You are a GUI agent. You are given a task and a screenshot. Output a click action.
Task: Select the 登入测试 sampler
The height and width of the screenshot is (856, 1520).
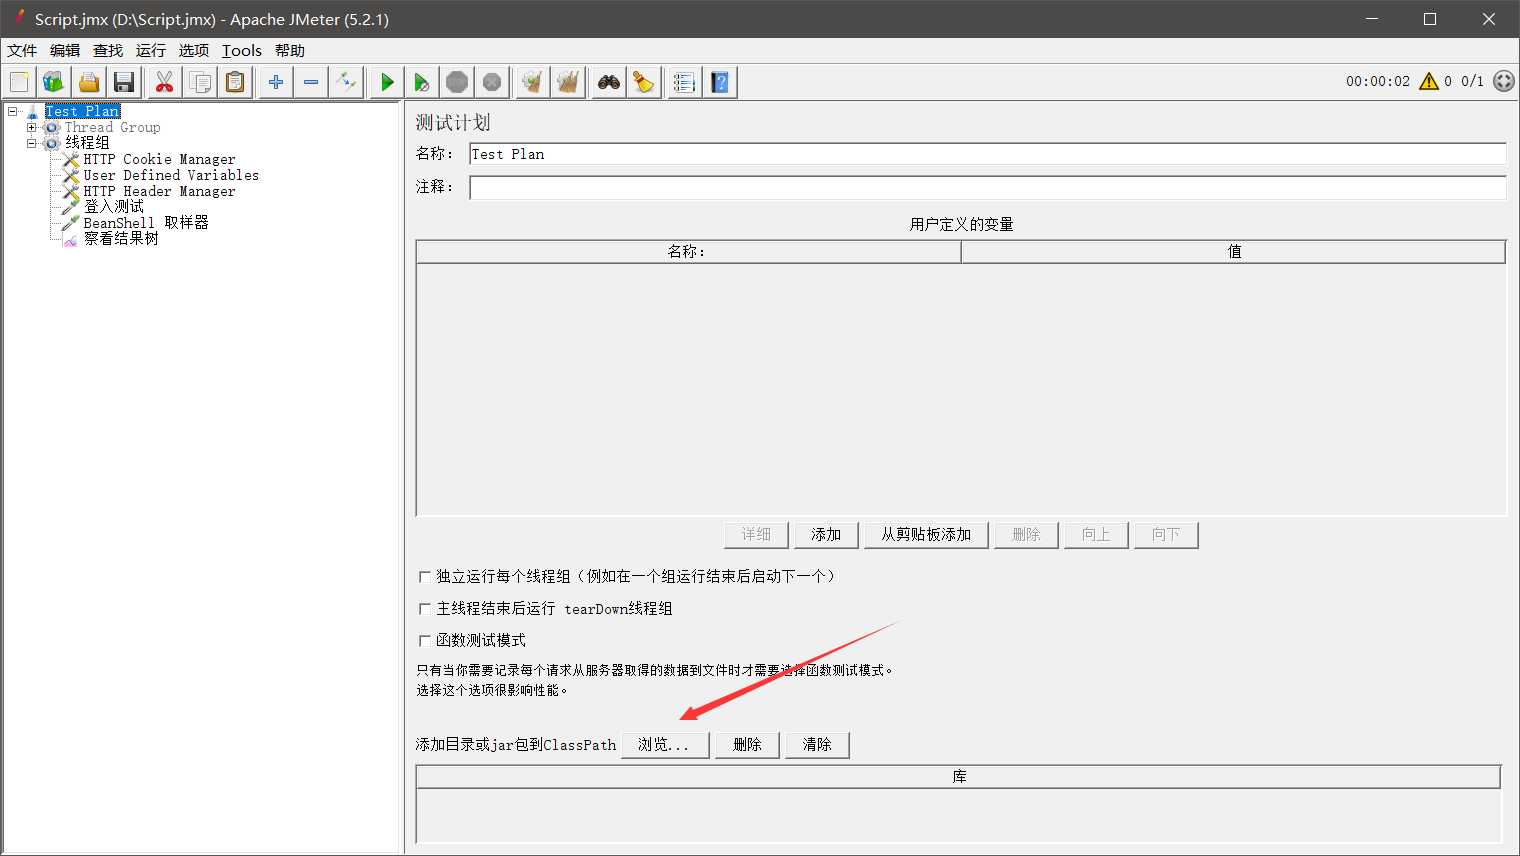click(x=113, y=207)
